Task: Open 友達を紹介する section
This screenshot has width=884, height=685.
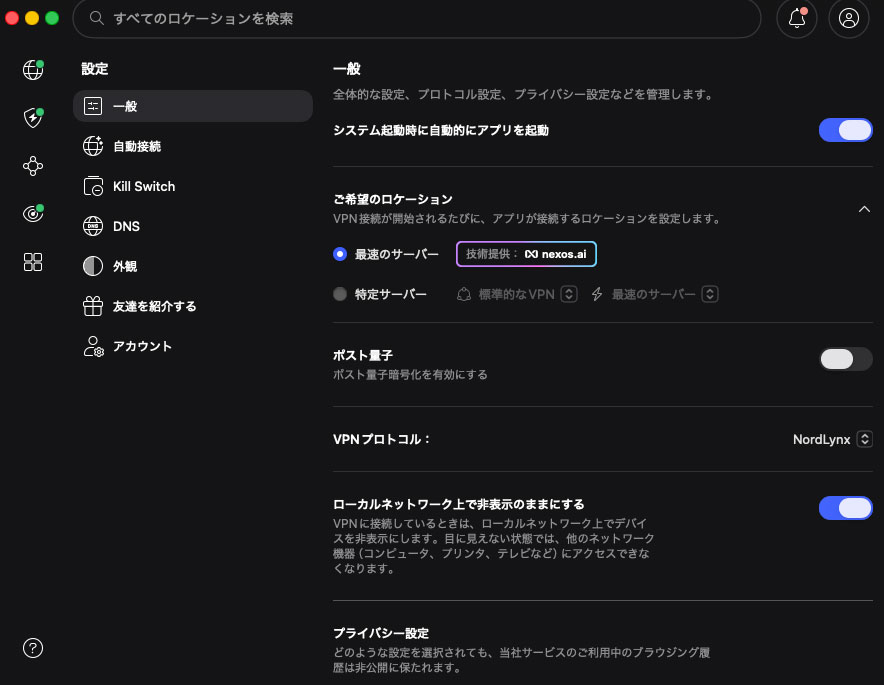Action: tap(193, 306)
